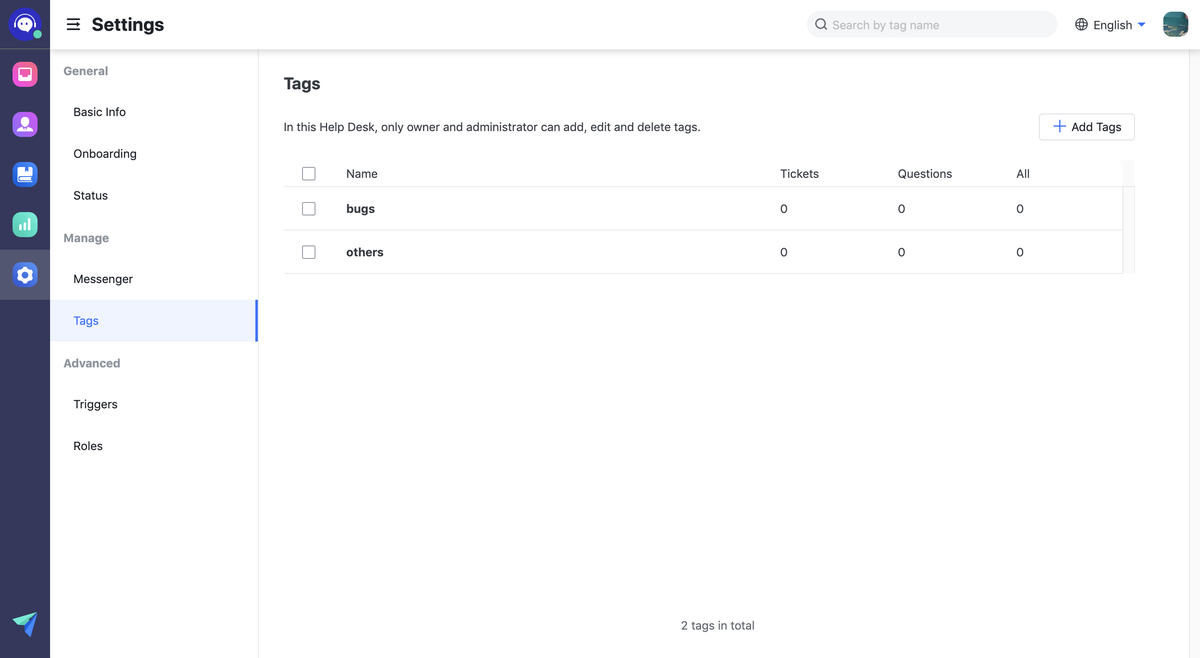Select the others tag checkbox

pos(308,252)
